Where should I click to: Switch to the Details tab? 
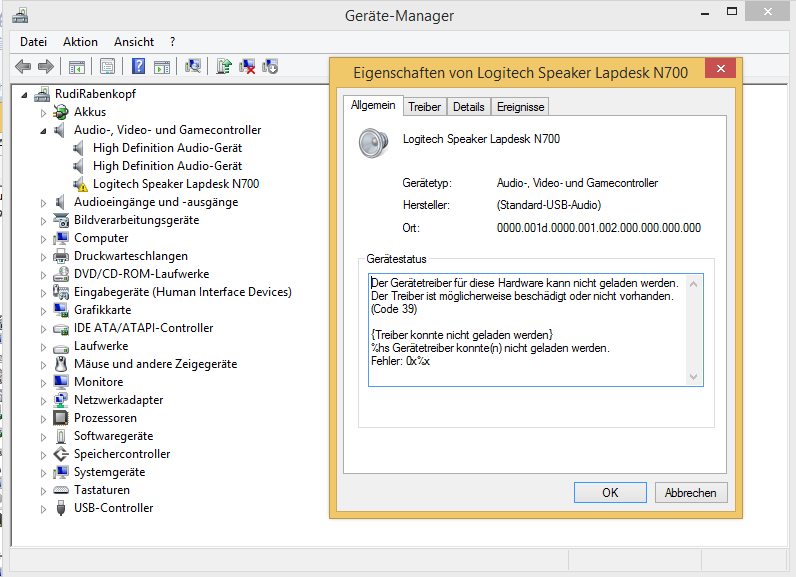click(469, 107)
